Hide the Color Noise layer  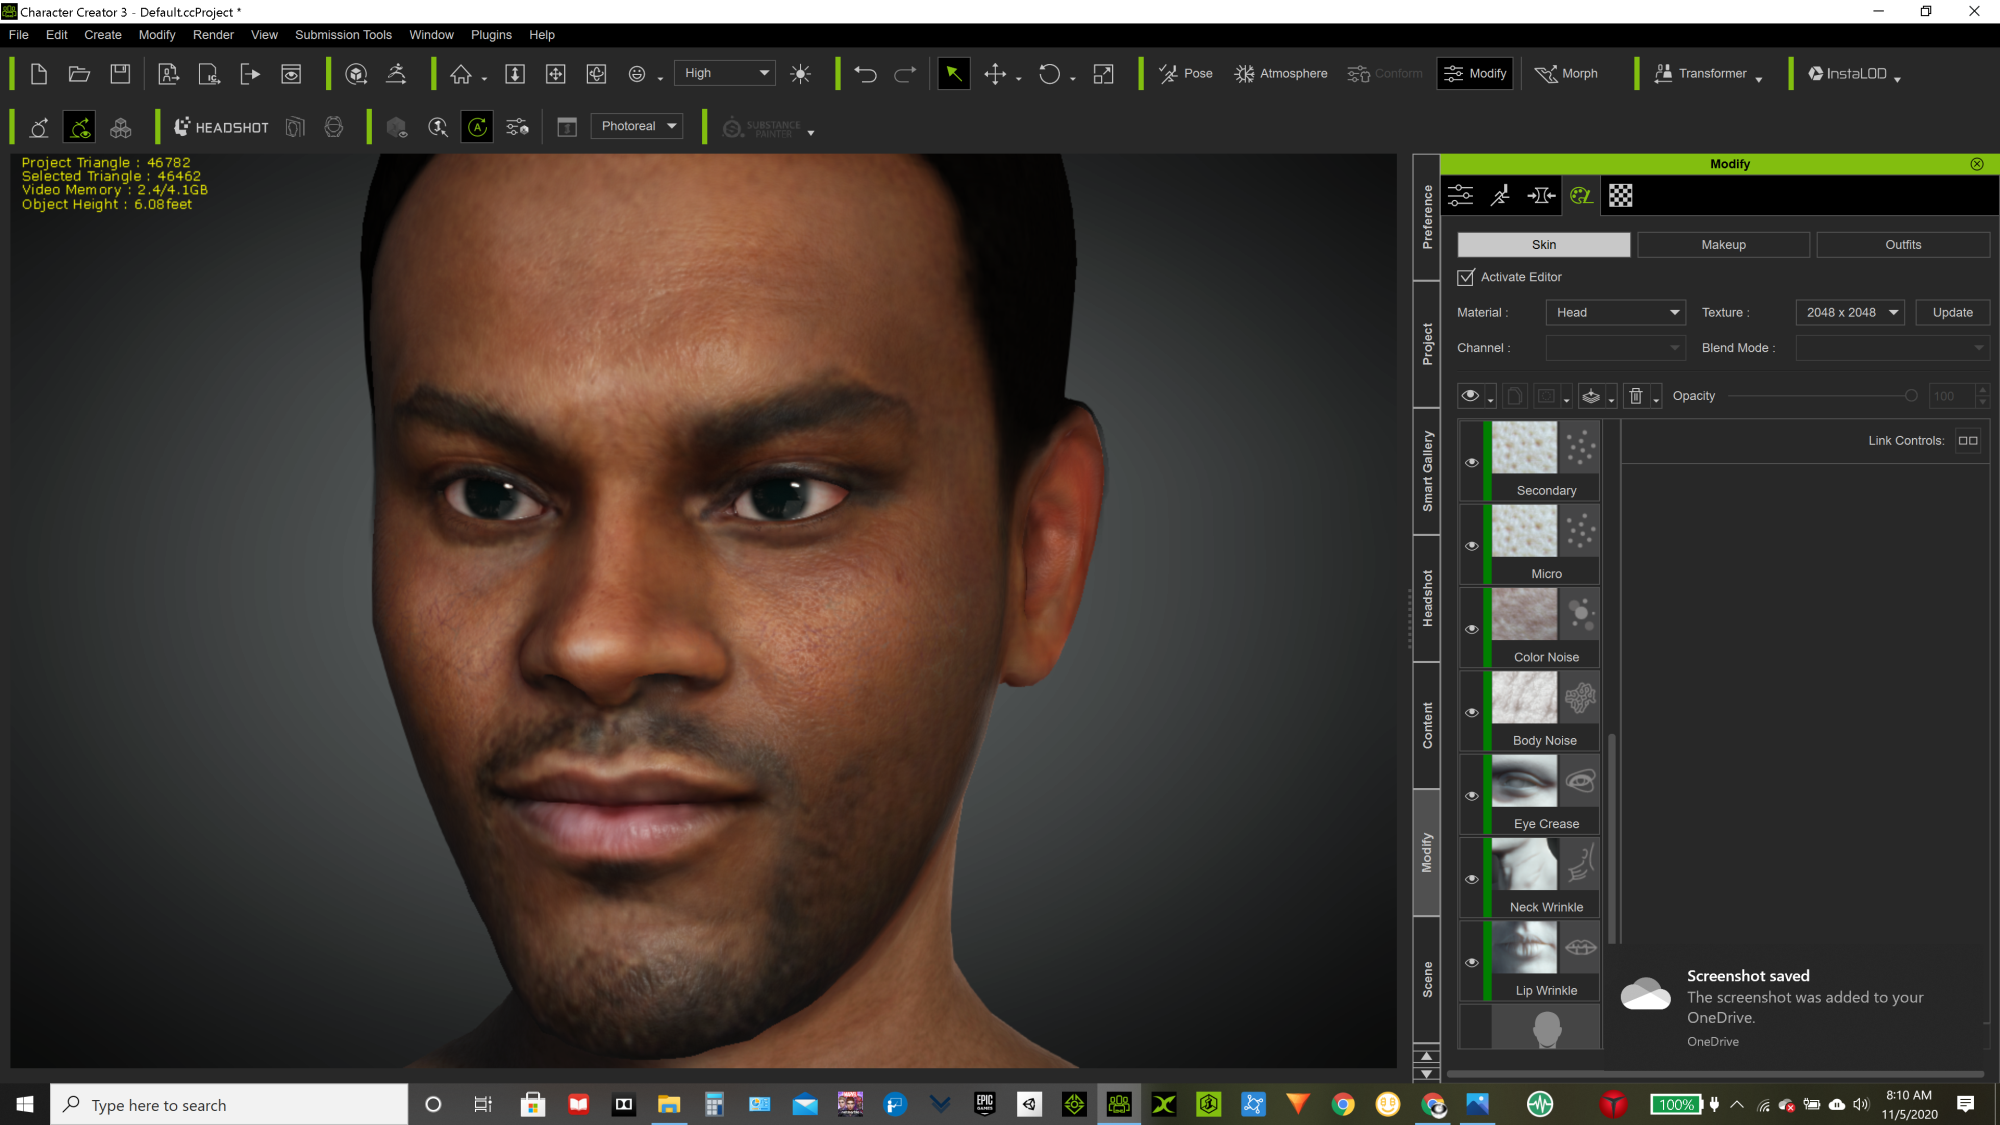click(1471, 629)
